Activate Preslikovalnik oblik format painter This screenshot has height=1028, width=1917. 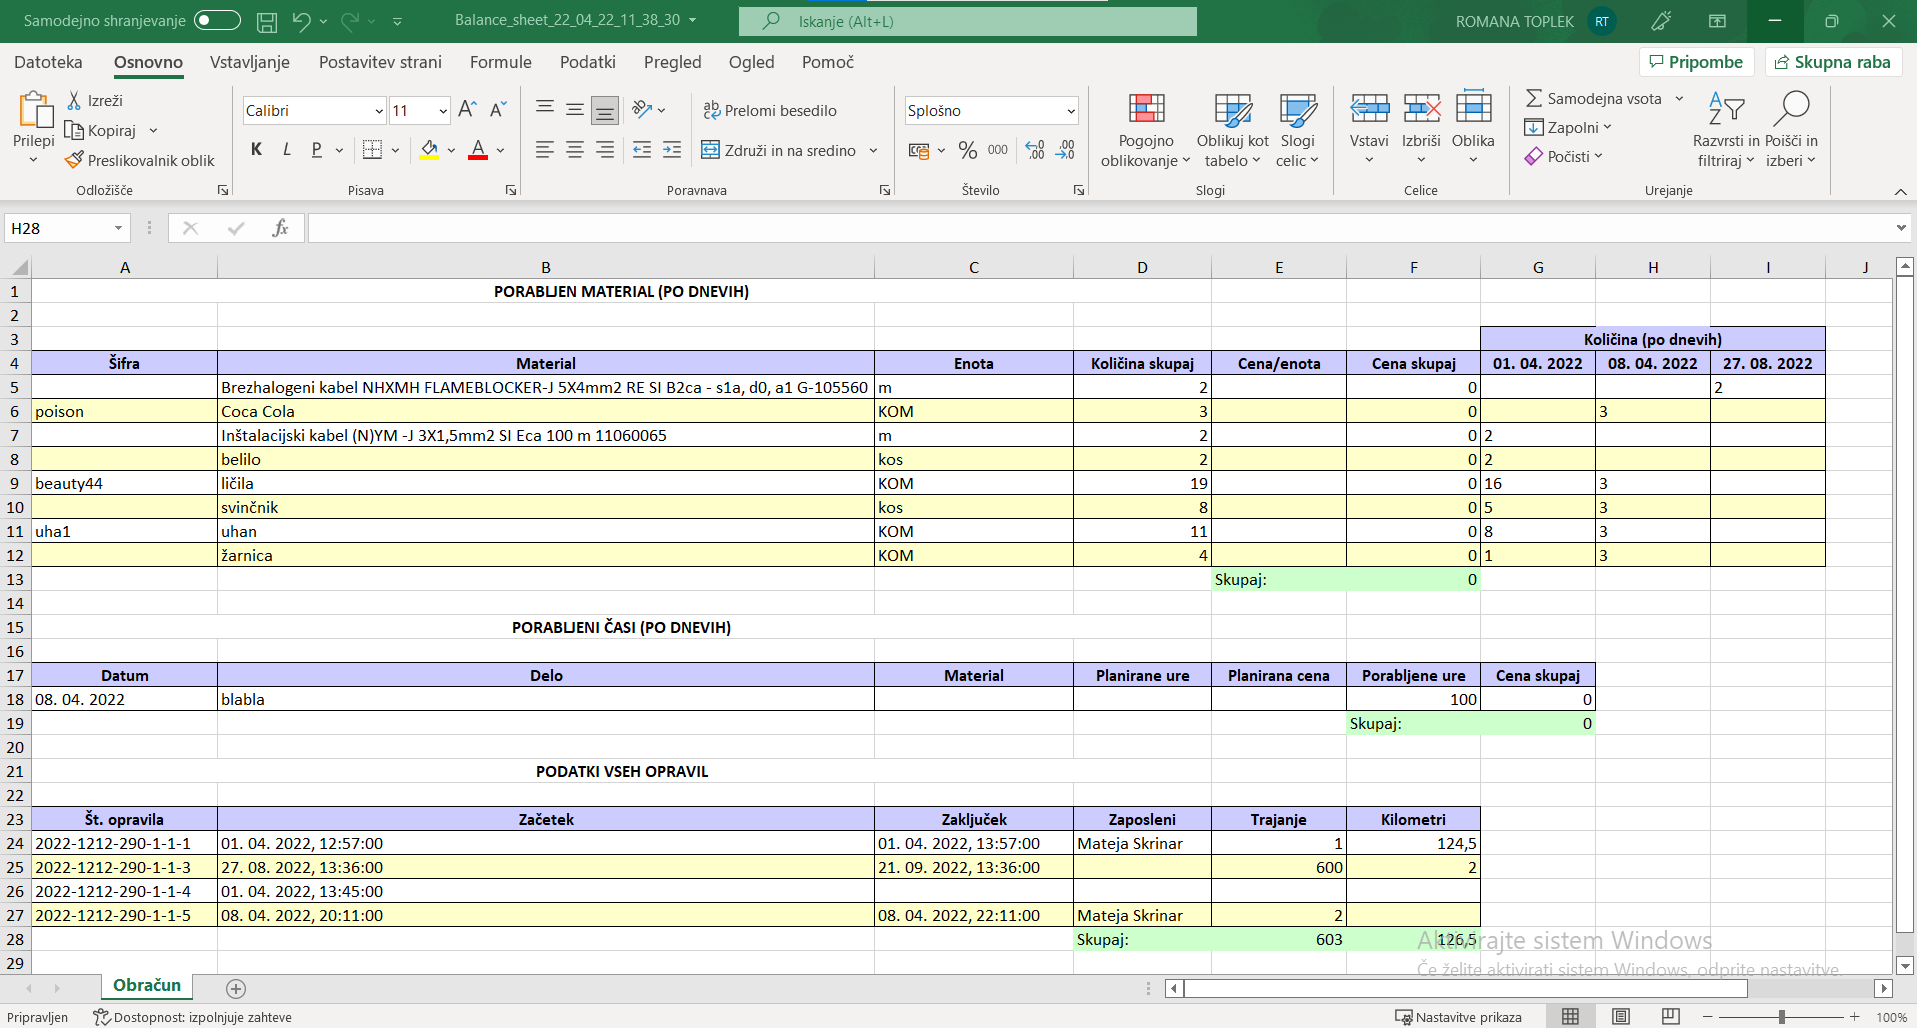[x=140, y=160]
